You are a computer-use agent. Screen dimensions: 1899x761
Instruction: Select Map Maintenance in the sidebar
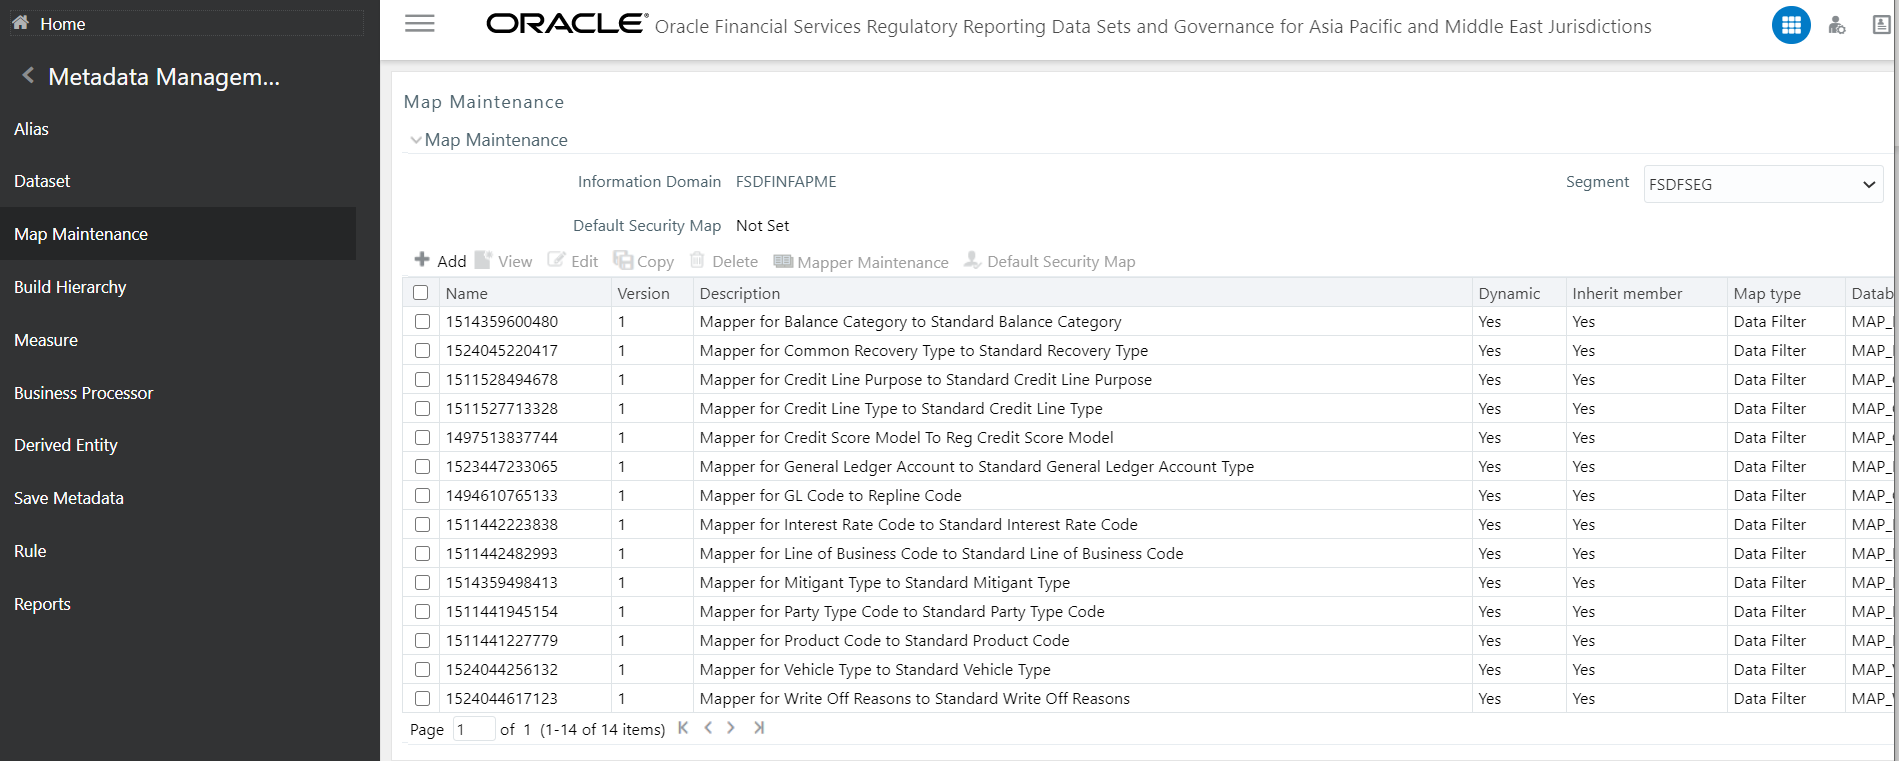point(81,234)
